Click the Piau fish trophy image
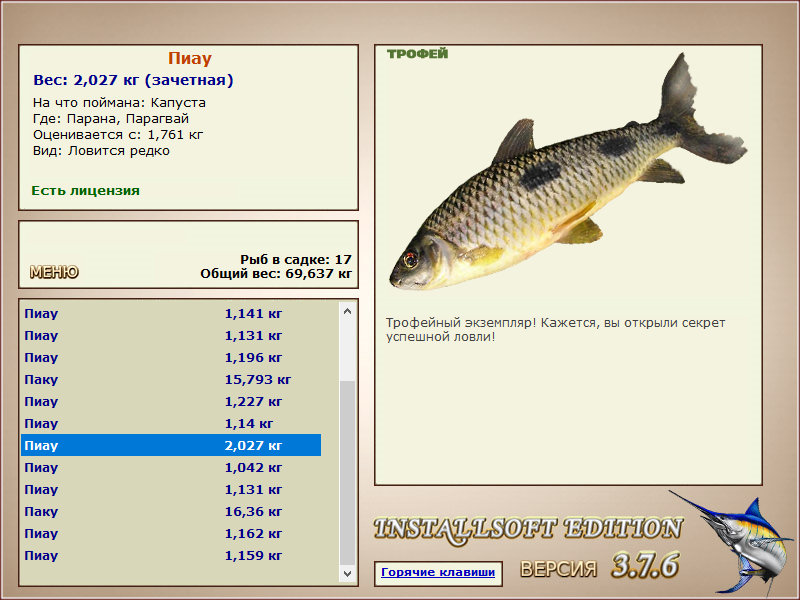This screenshot has width=800, height=600. 568,173
